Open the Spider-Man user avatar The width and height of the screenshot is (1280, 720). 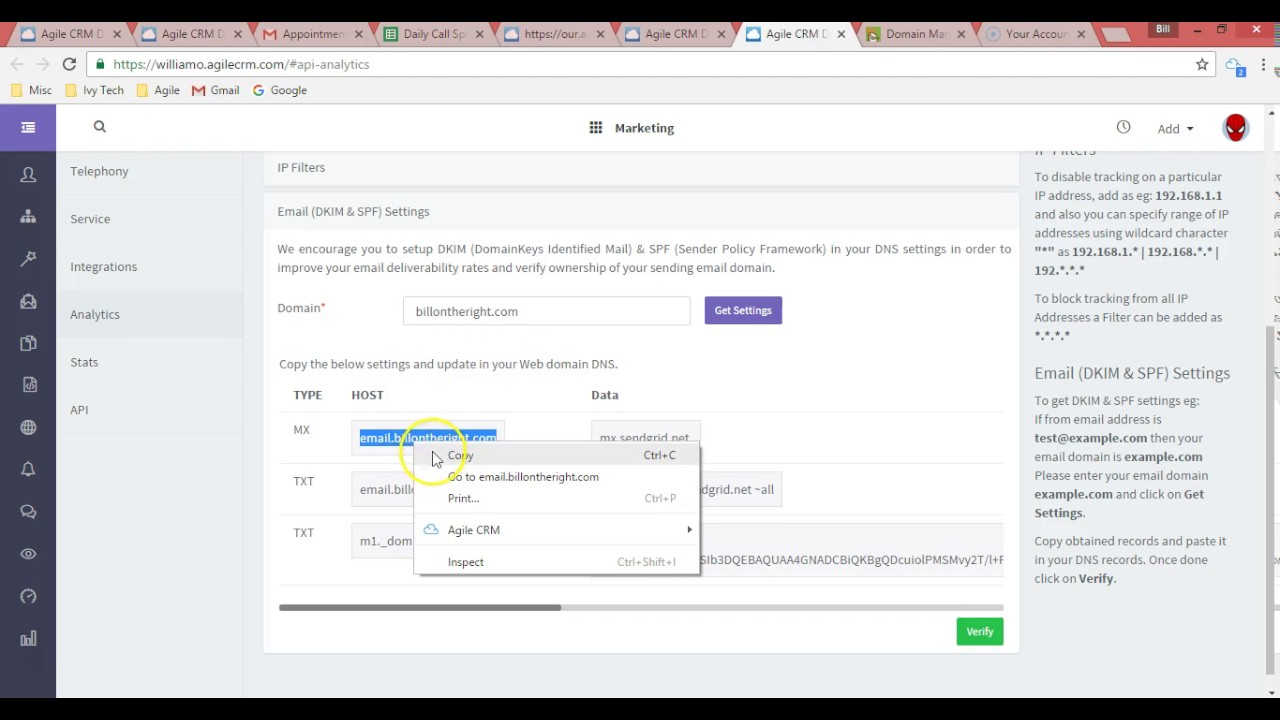coord(1236,128)
